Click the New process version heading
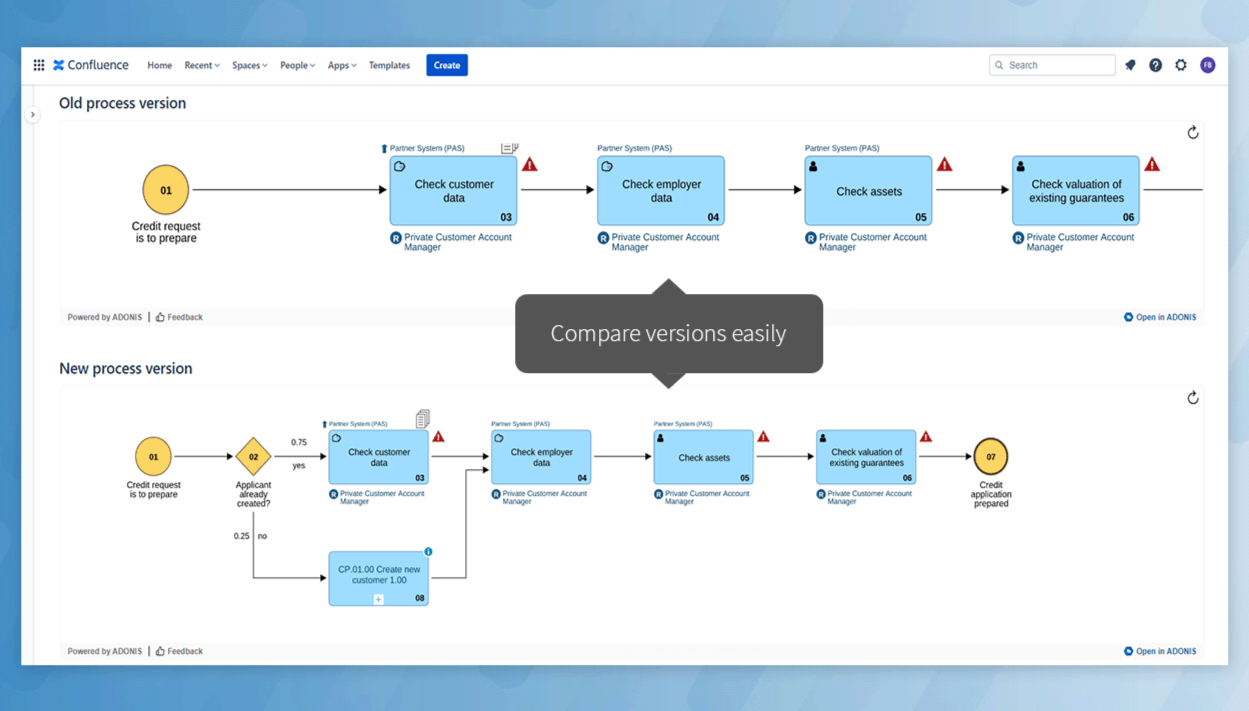Image resolution: width=1249 pixels, height=711 pixels. tap(125, 368)
